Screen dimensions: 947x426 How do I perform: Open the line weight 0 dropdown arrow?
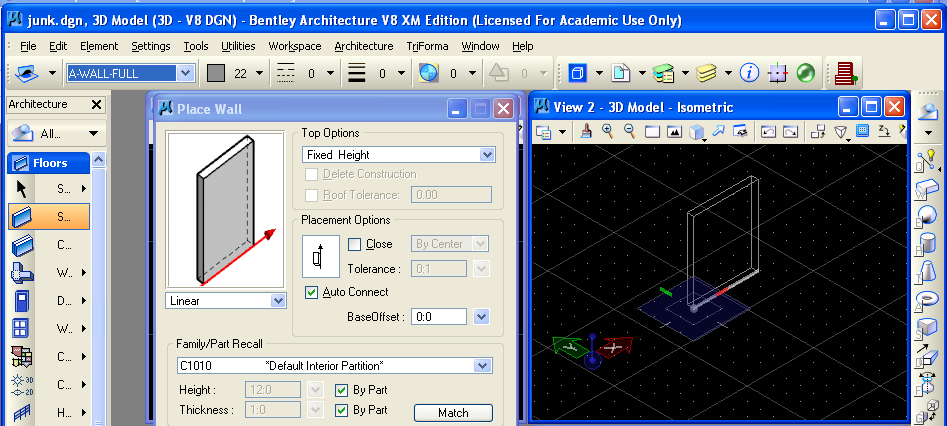click(x=401, y=73)
